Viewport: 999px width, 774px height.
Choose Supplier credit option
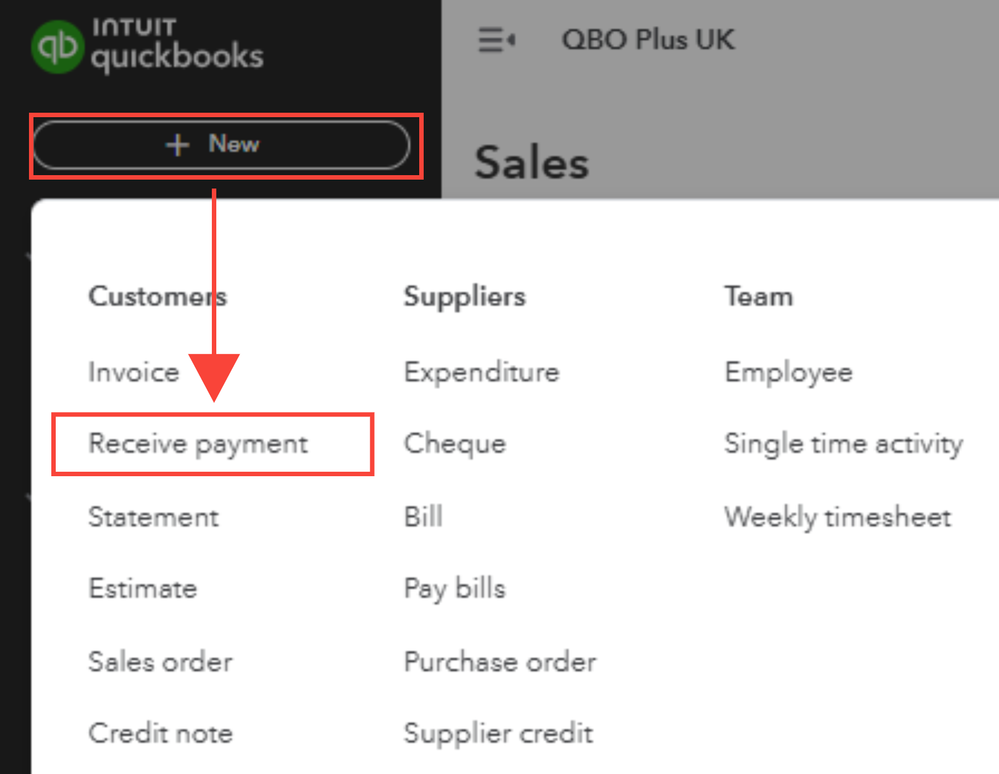(498, 733)
